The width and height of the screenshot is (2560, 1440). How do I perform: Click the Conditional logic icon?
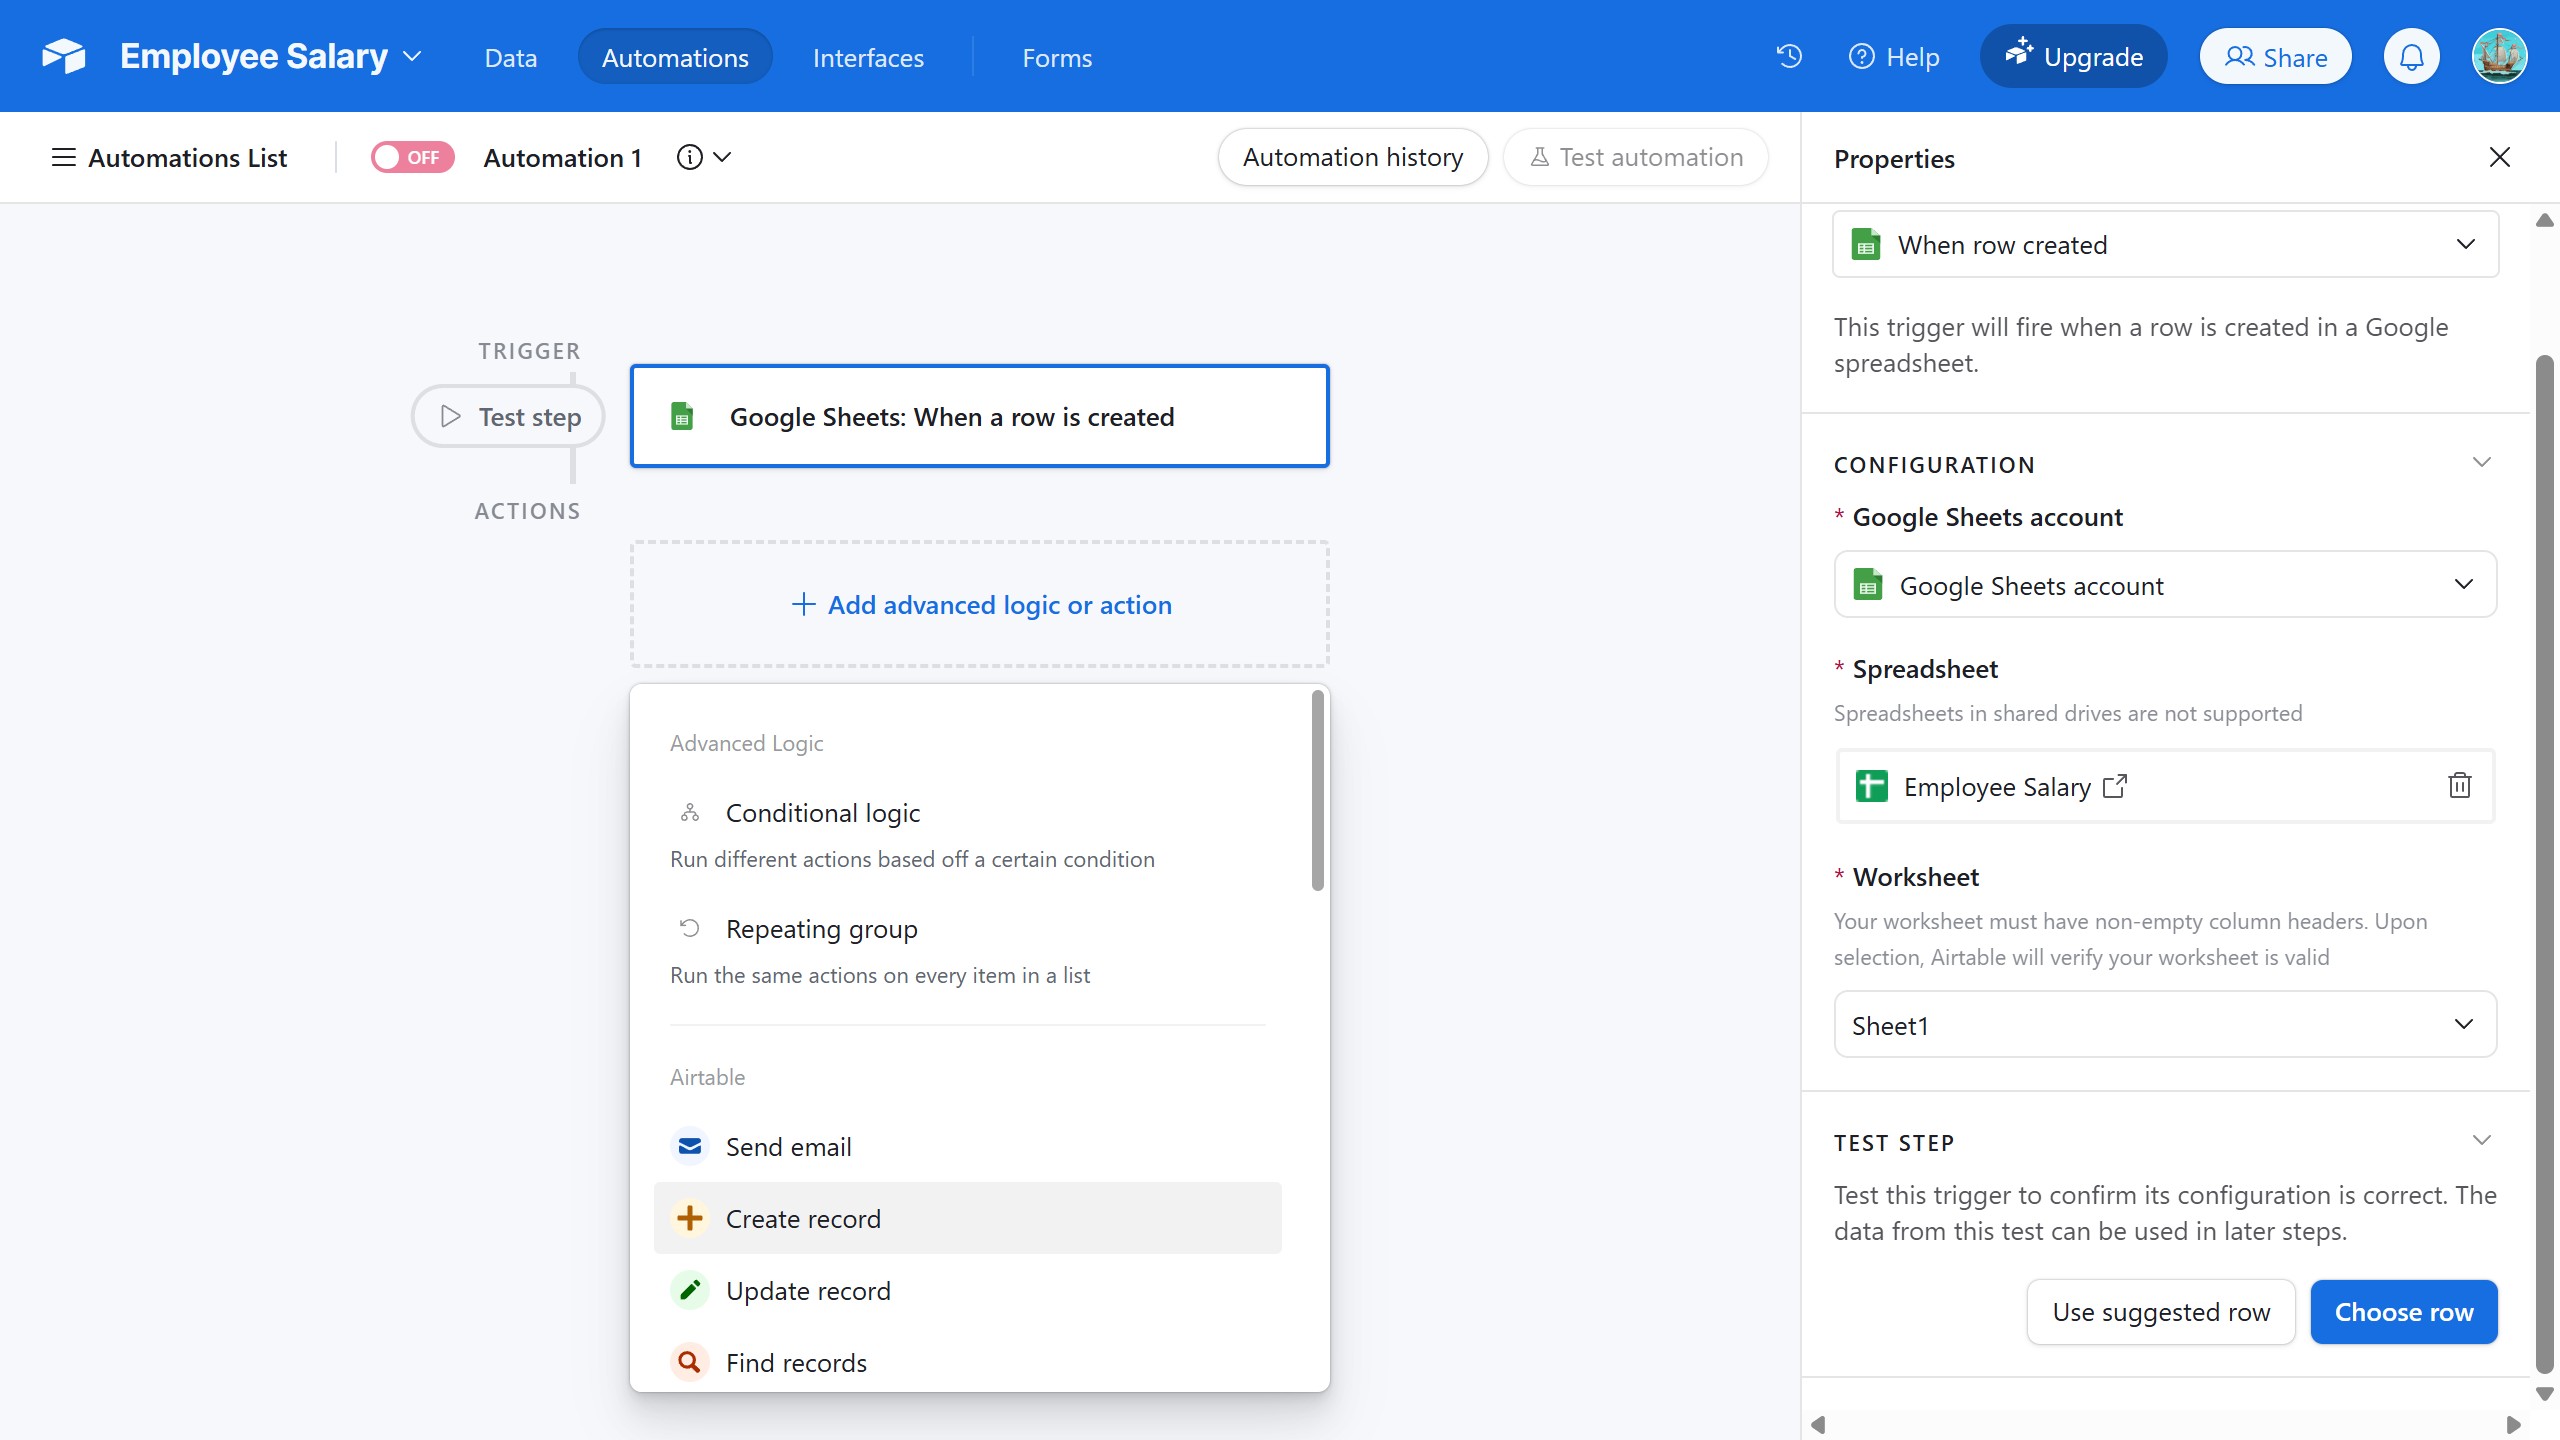(690, 812)
